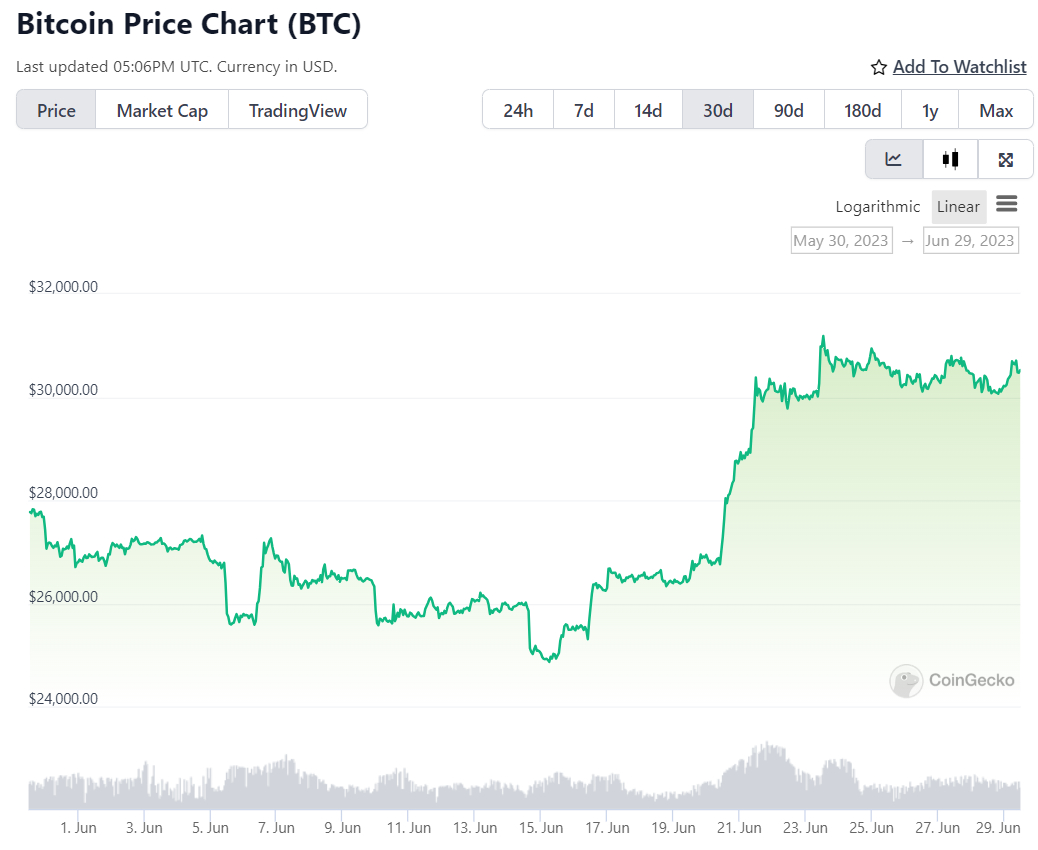1038x850 pixels.
Task: Switch to the Market Cap tab
Action: (162, 110)
